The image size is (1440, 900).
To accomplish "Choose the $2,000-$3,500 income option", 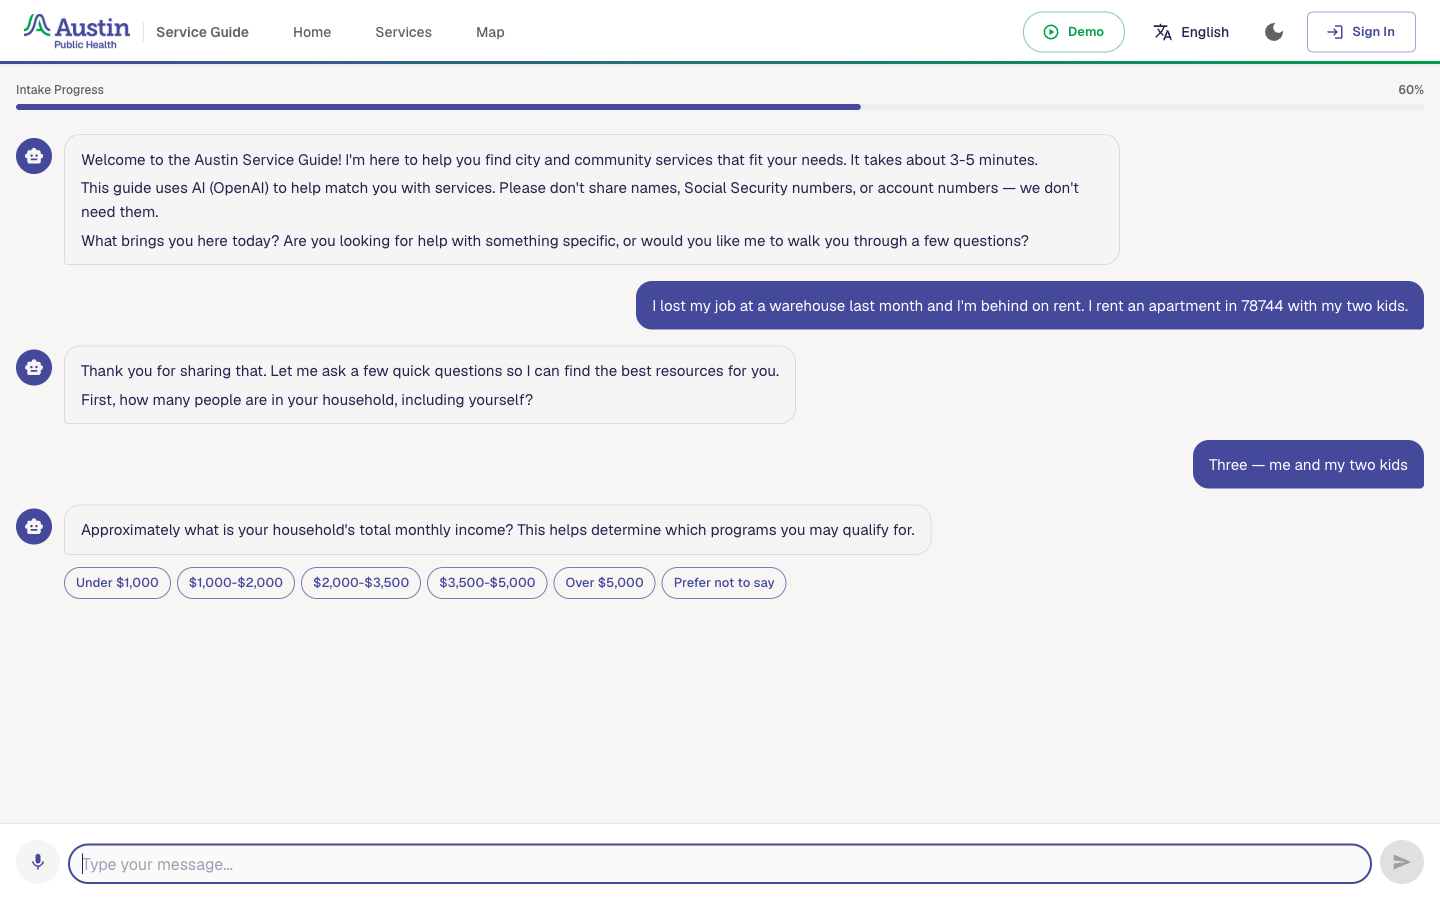I will pos(361,583).
